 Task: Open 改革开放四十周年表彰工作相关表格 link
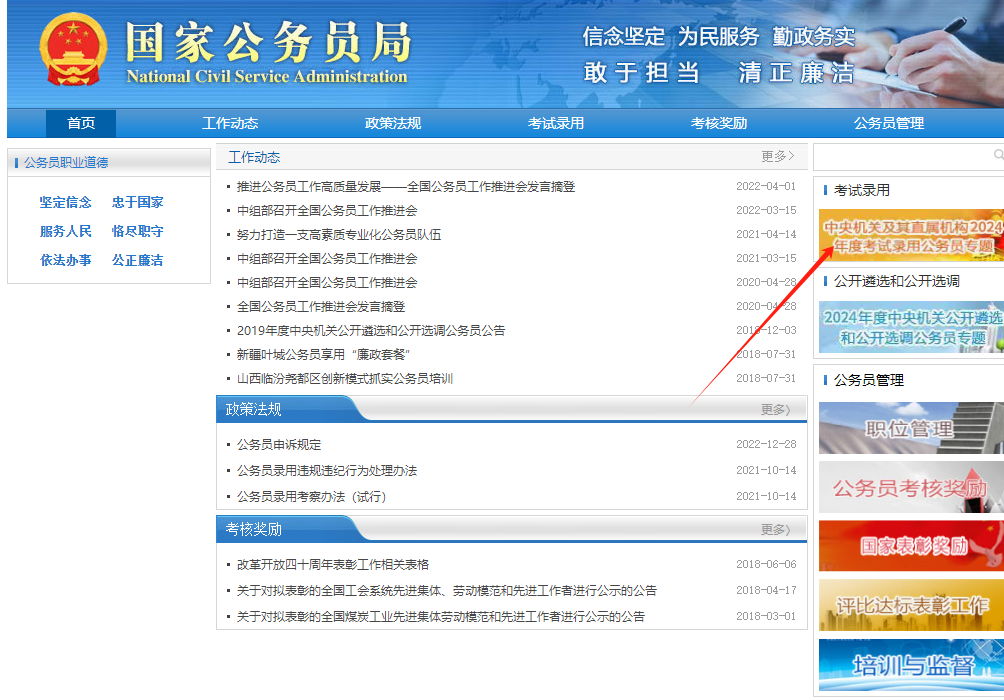(333, 564)
